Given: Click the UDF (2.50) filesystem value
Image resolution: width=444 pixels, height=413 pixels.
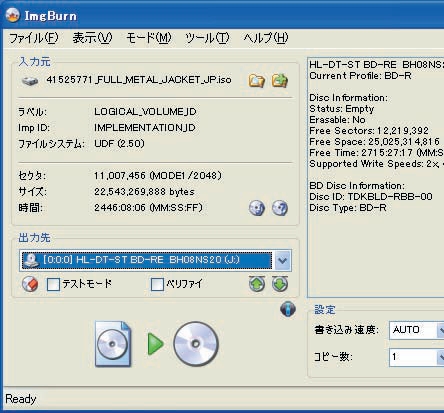Looking at the screenshot, I should [x=119, y=144].
